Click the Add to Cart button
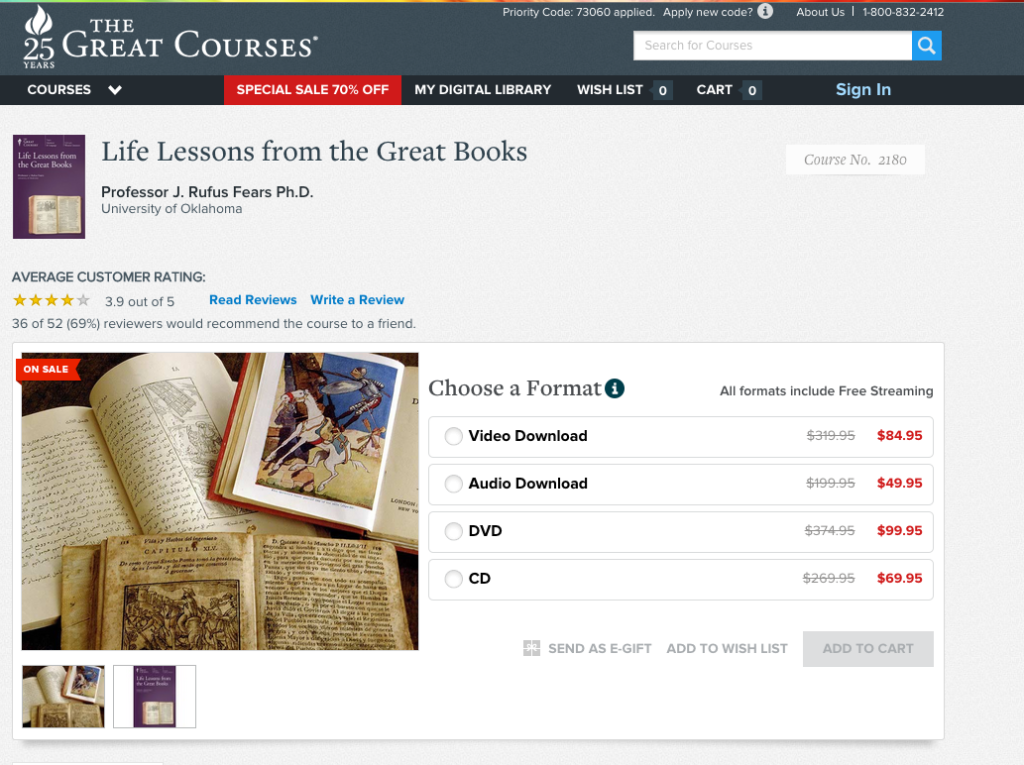The width and height of the screenshot is (1024, 765). tap(868, 649)
